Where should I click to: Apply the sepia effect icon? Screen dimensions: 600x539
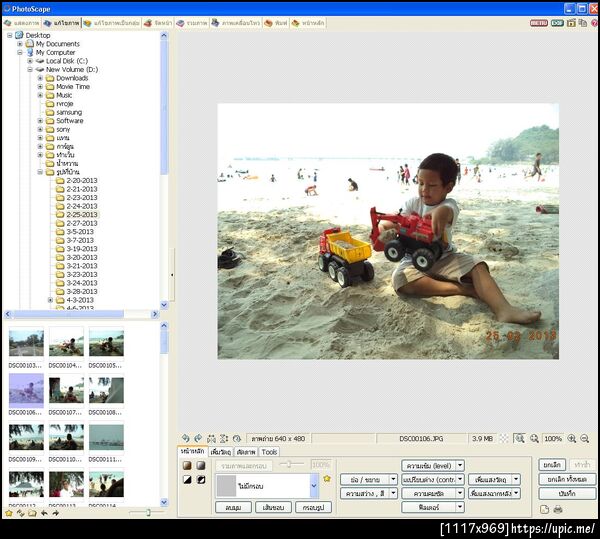(187, 466)
